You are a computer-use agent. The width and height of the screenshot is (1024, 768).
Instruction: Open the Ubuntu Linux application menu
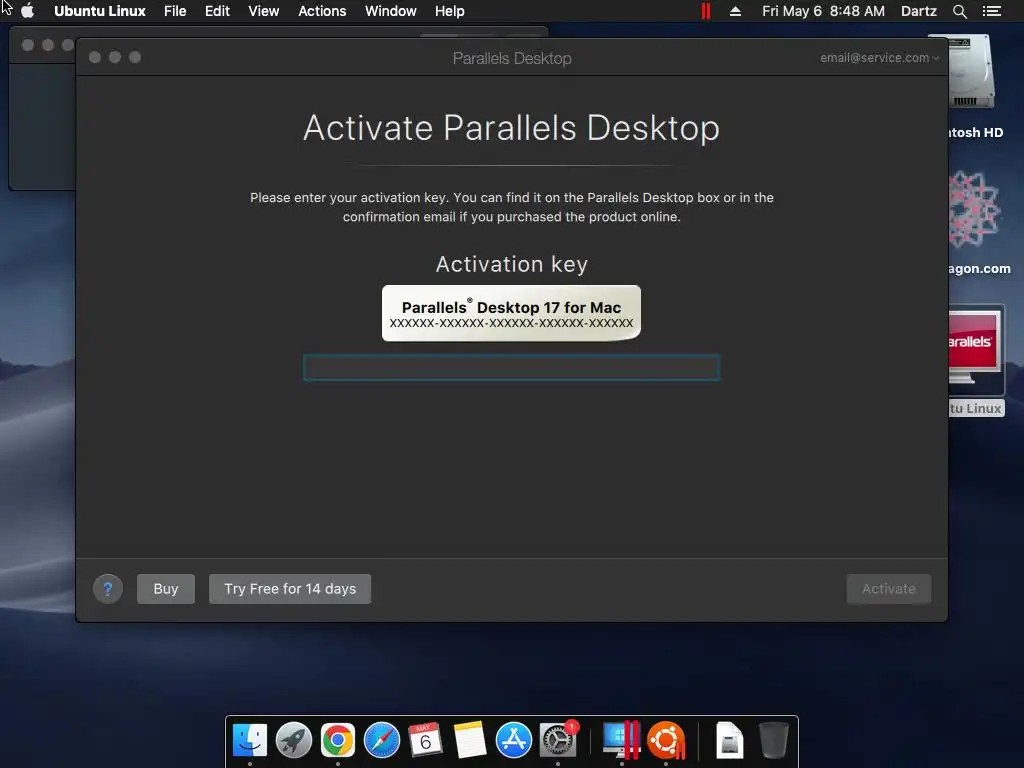click(99, 11)
